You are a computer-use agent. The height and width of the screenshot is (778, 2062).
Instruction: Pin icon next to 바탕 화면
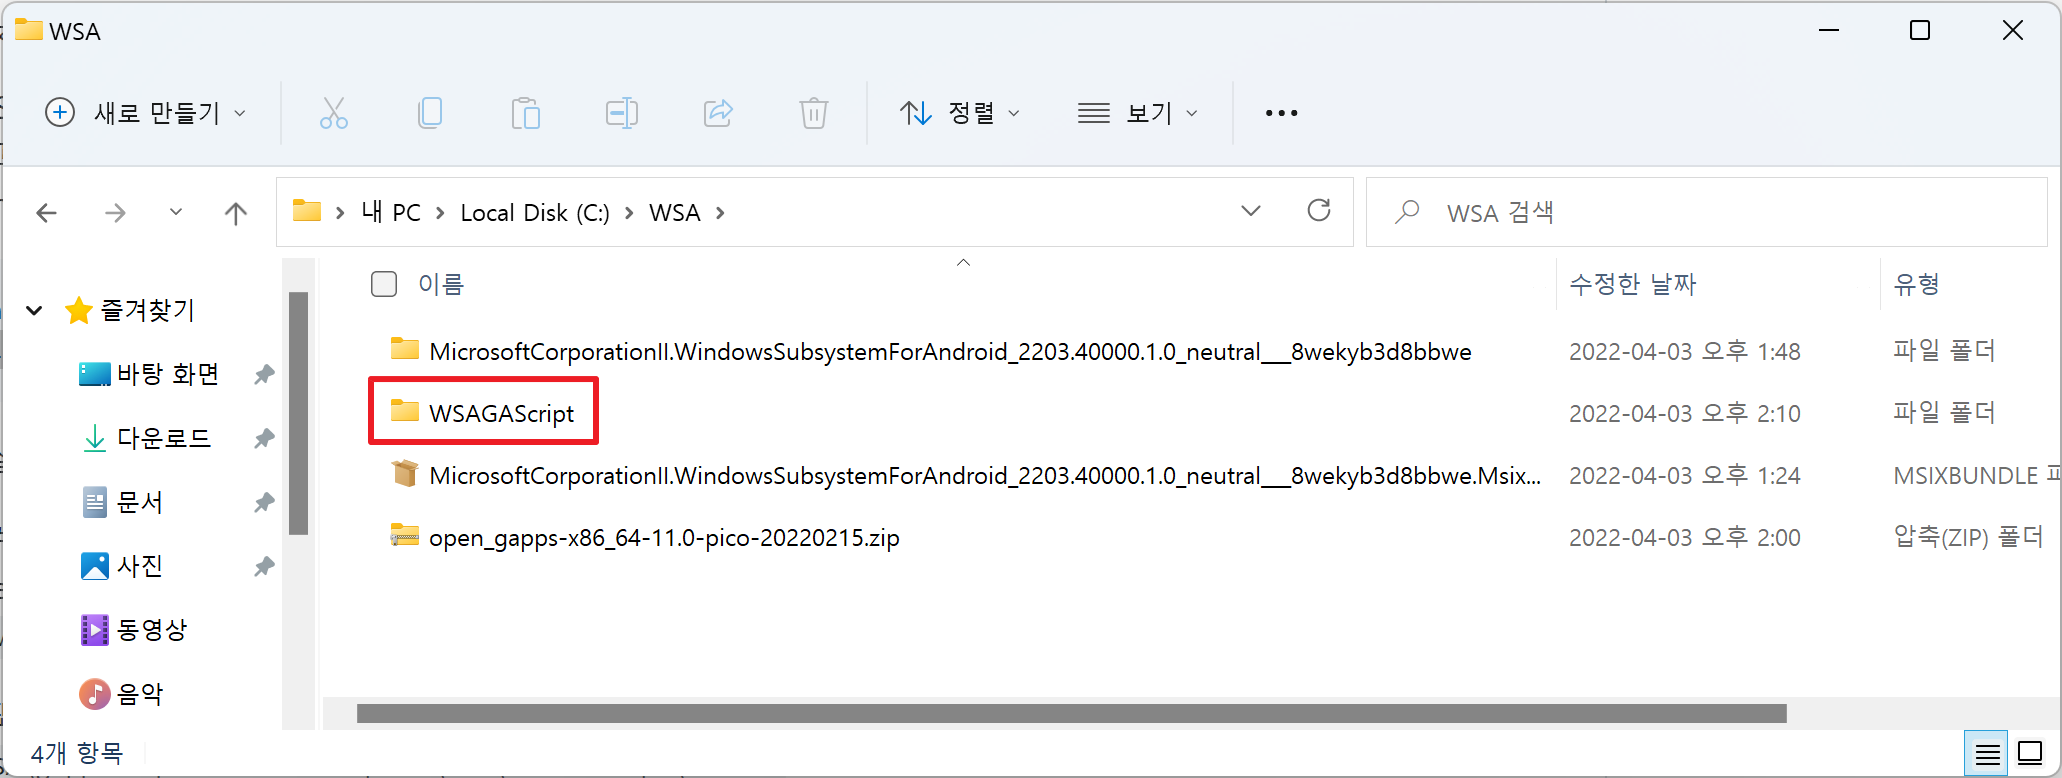(264, 374)
